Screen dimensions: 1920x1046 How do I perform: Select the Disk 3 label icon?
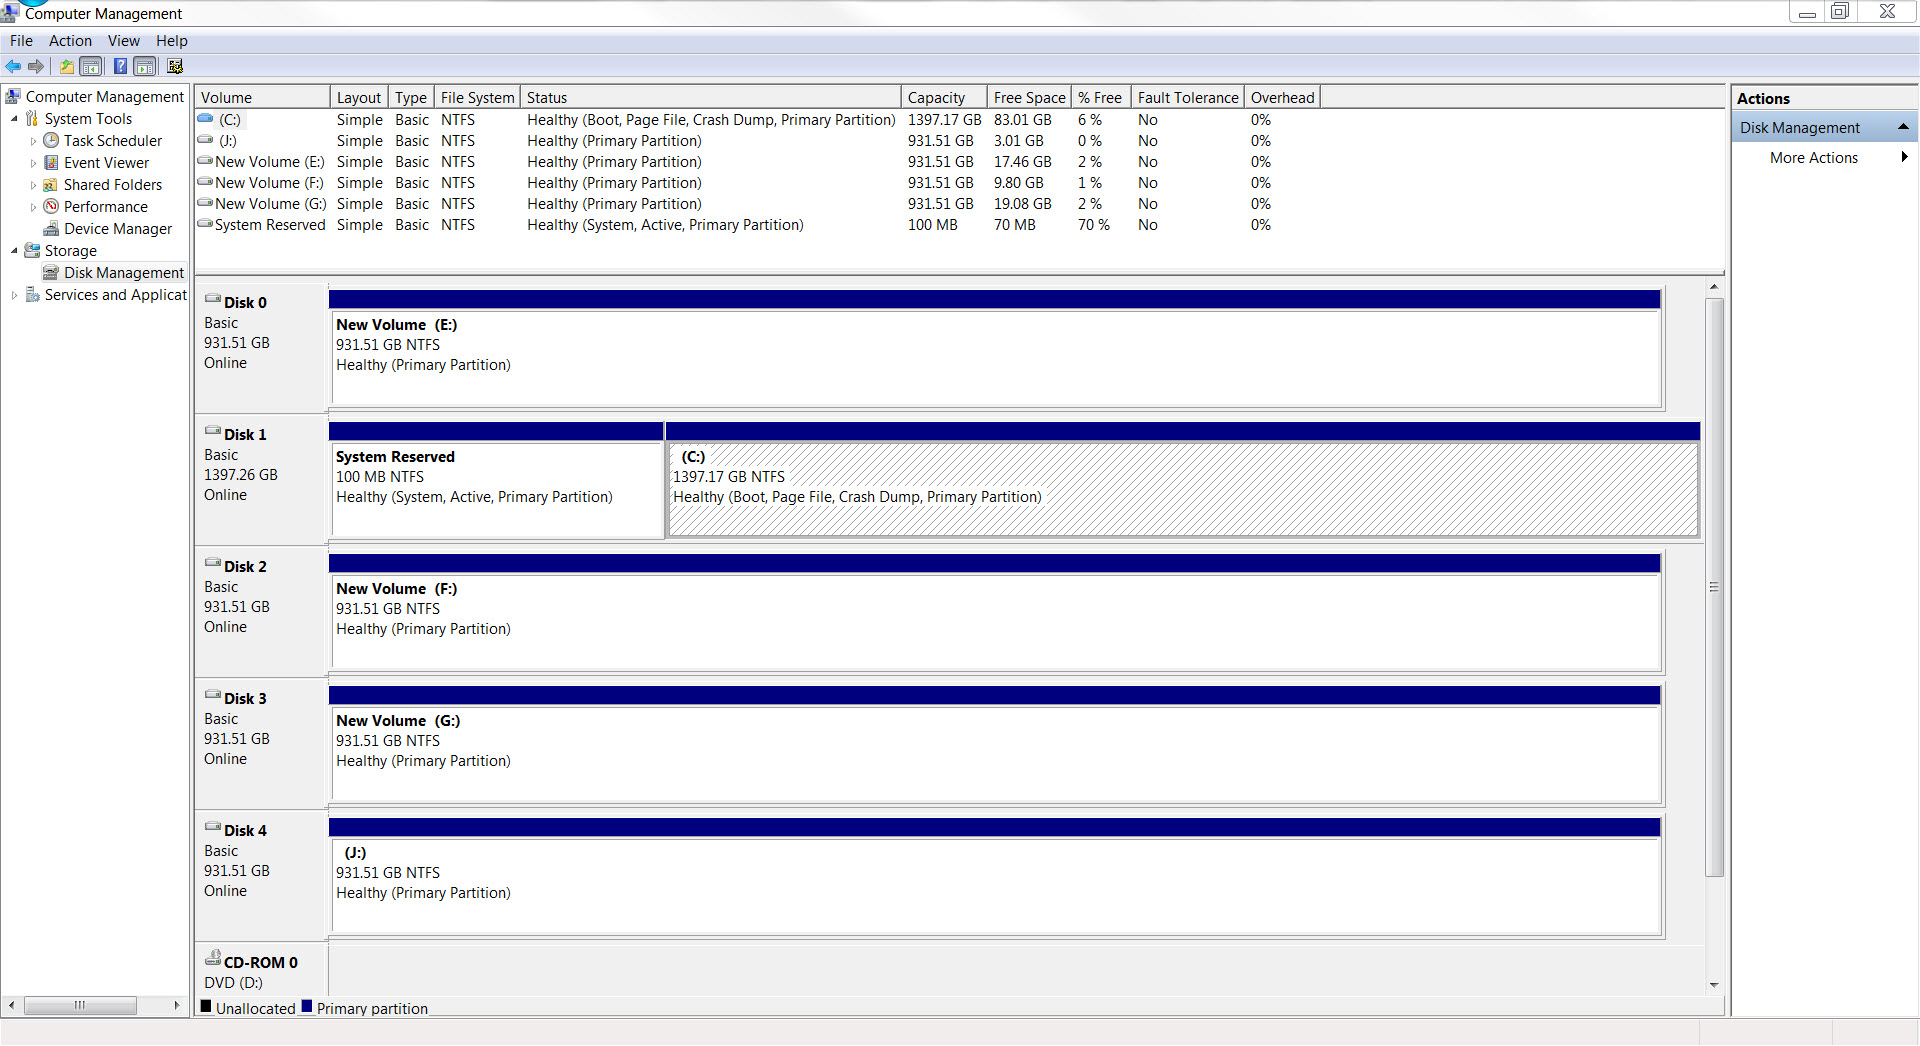coord(213,695)
